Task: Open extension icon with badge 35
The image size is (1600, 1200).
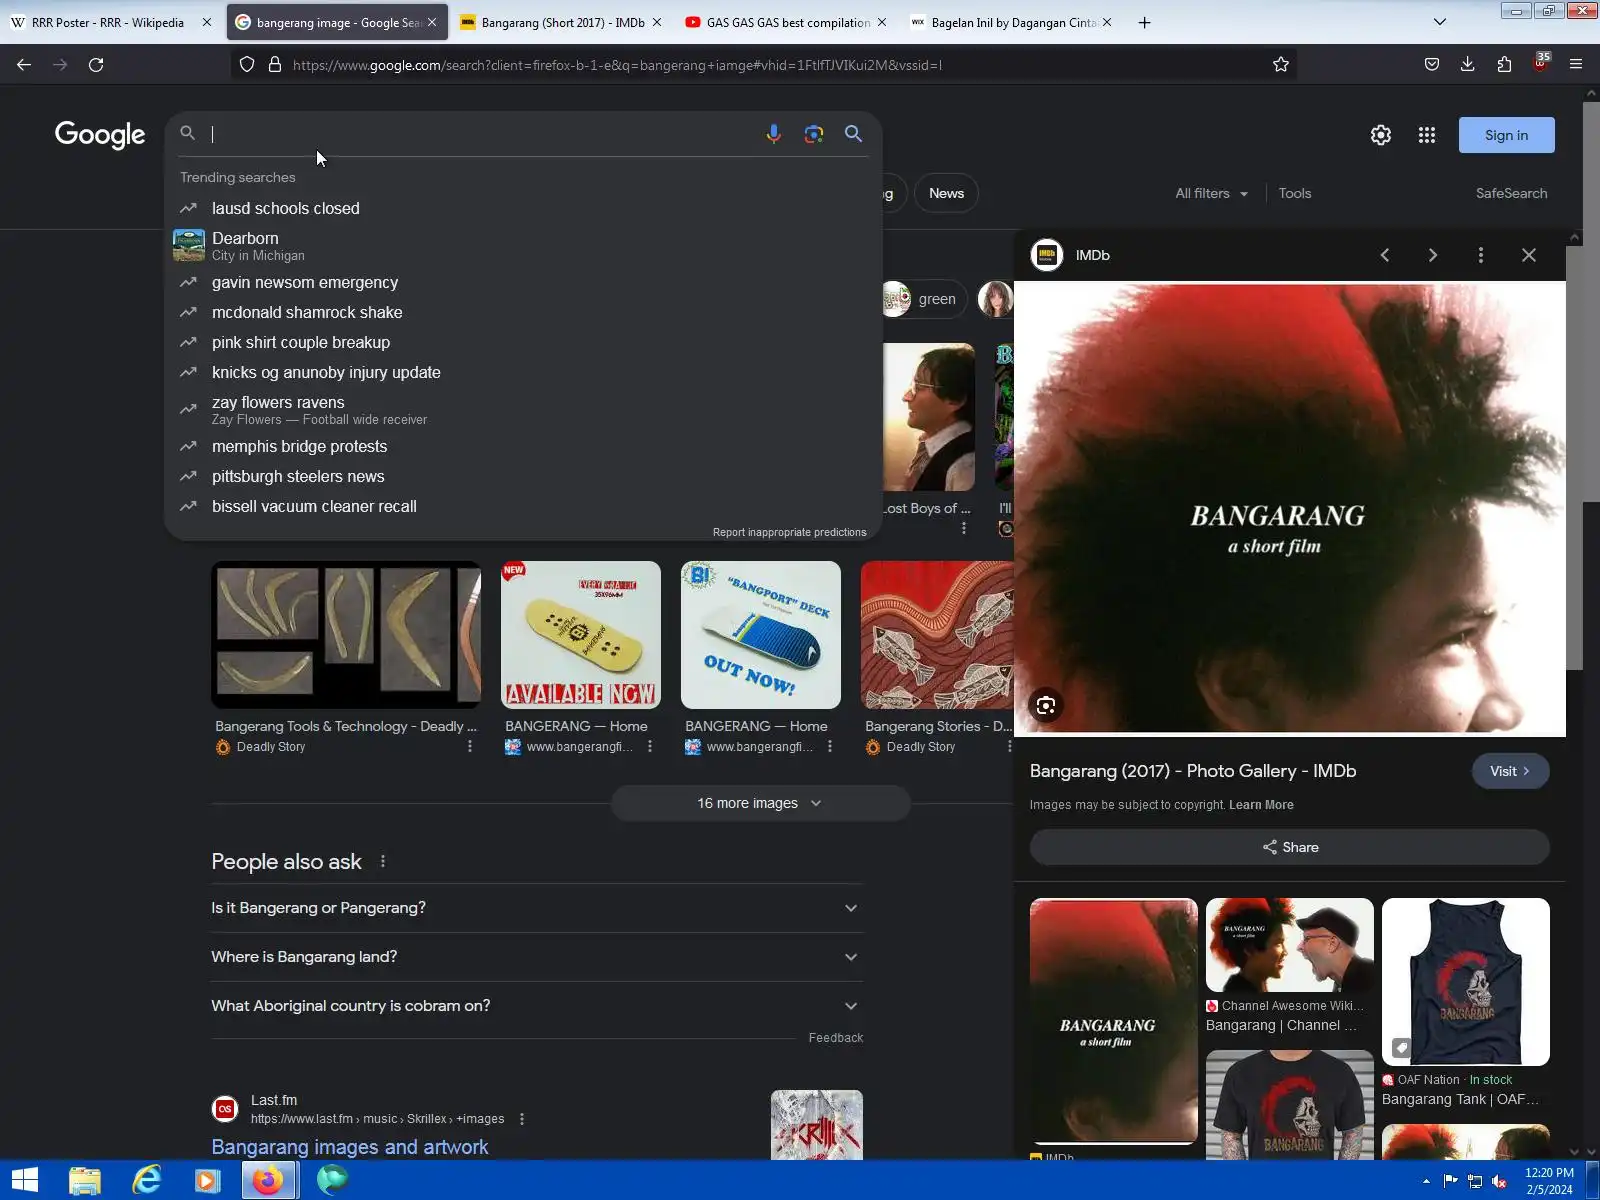Action: (1541, 63)
